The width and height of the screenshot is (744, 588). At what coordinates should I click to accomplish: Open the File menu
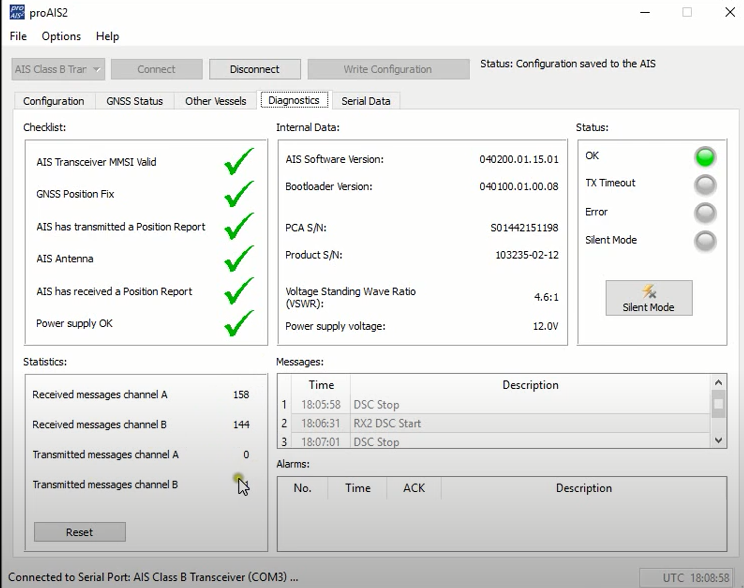(x=19, y=36)
